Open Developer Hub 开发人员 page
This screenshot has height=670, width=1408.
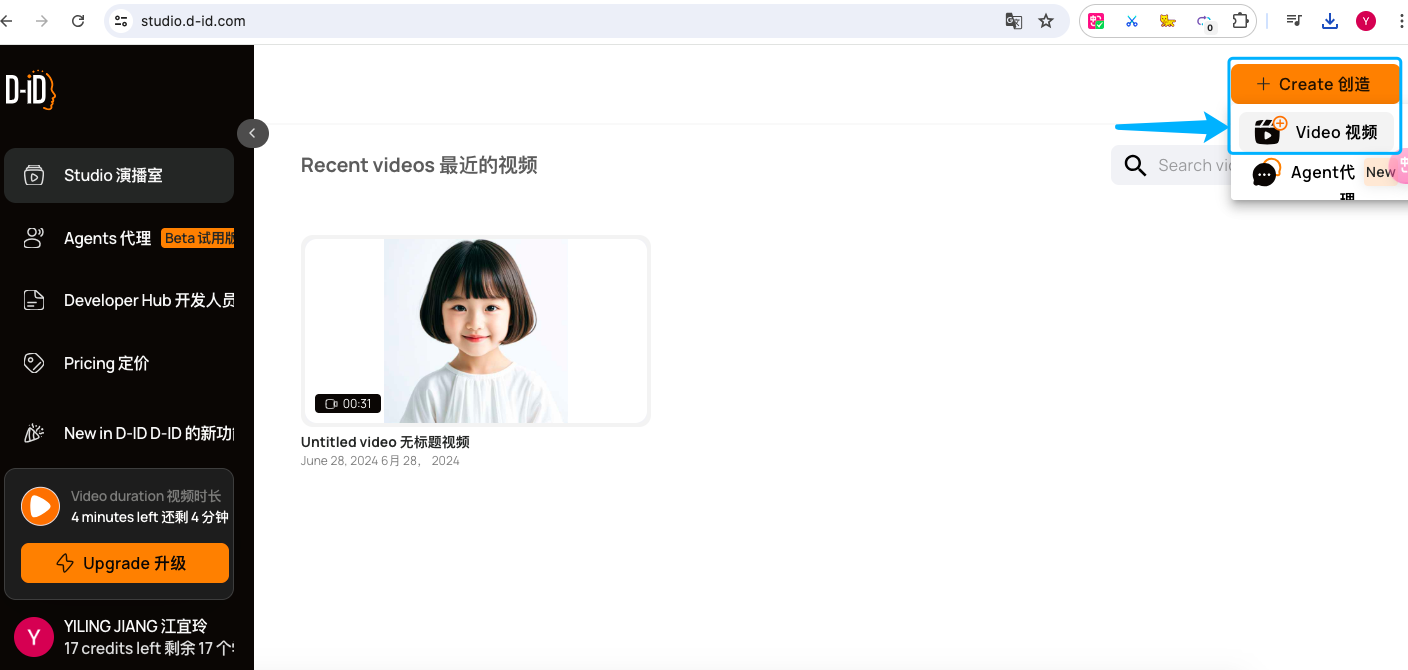[x=119, y=300]
